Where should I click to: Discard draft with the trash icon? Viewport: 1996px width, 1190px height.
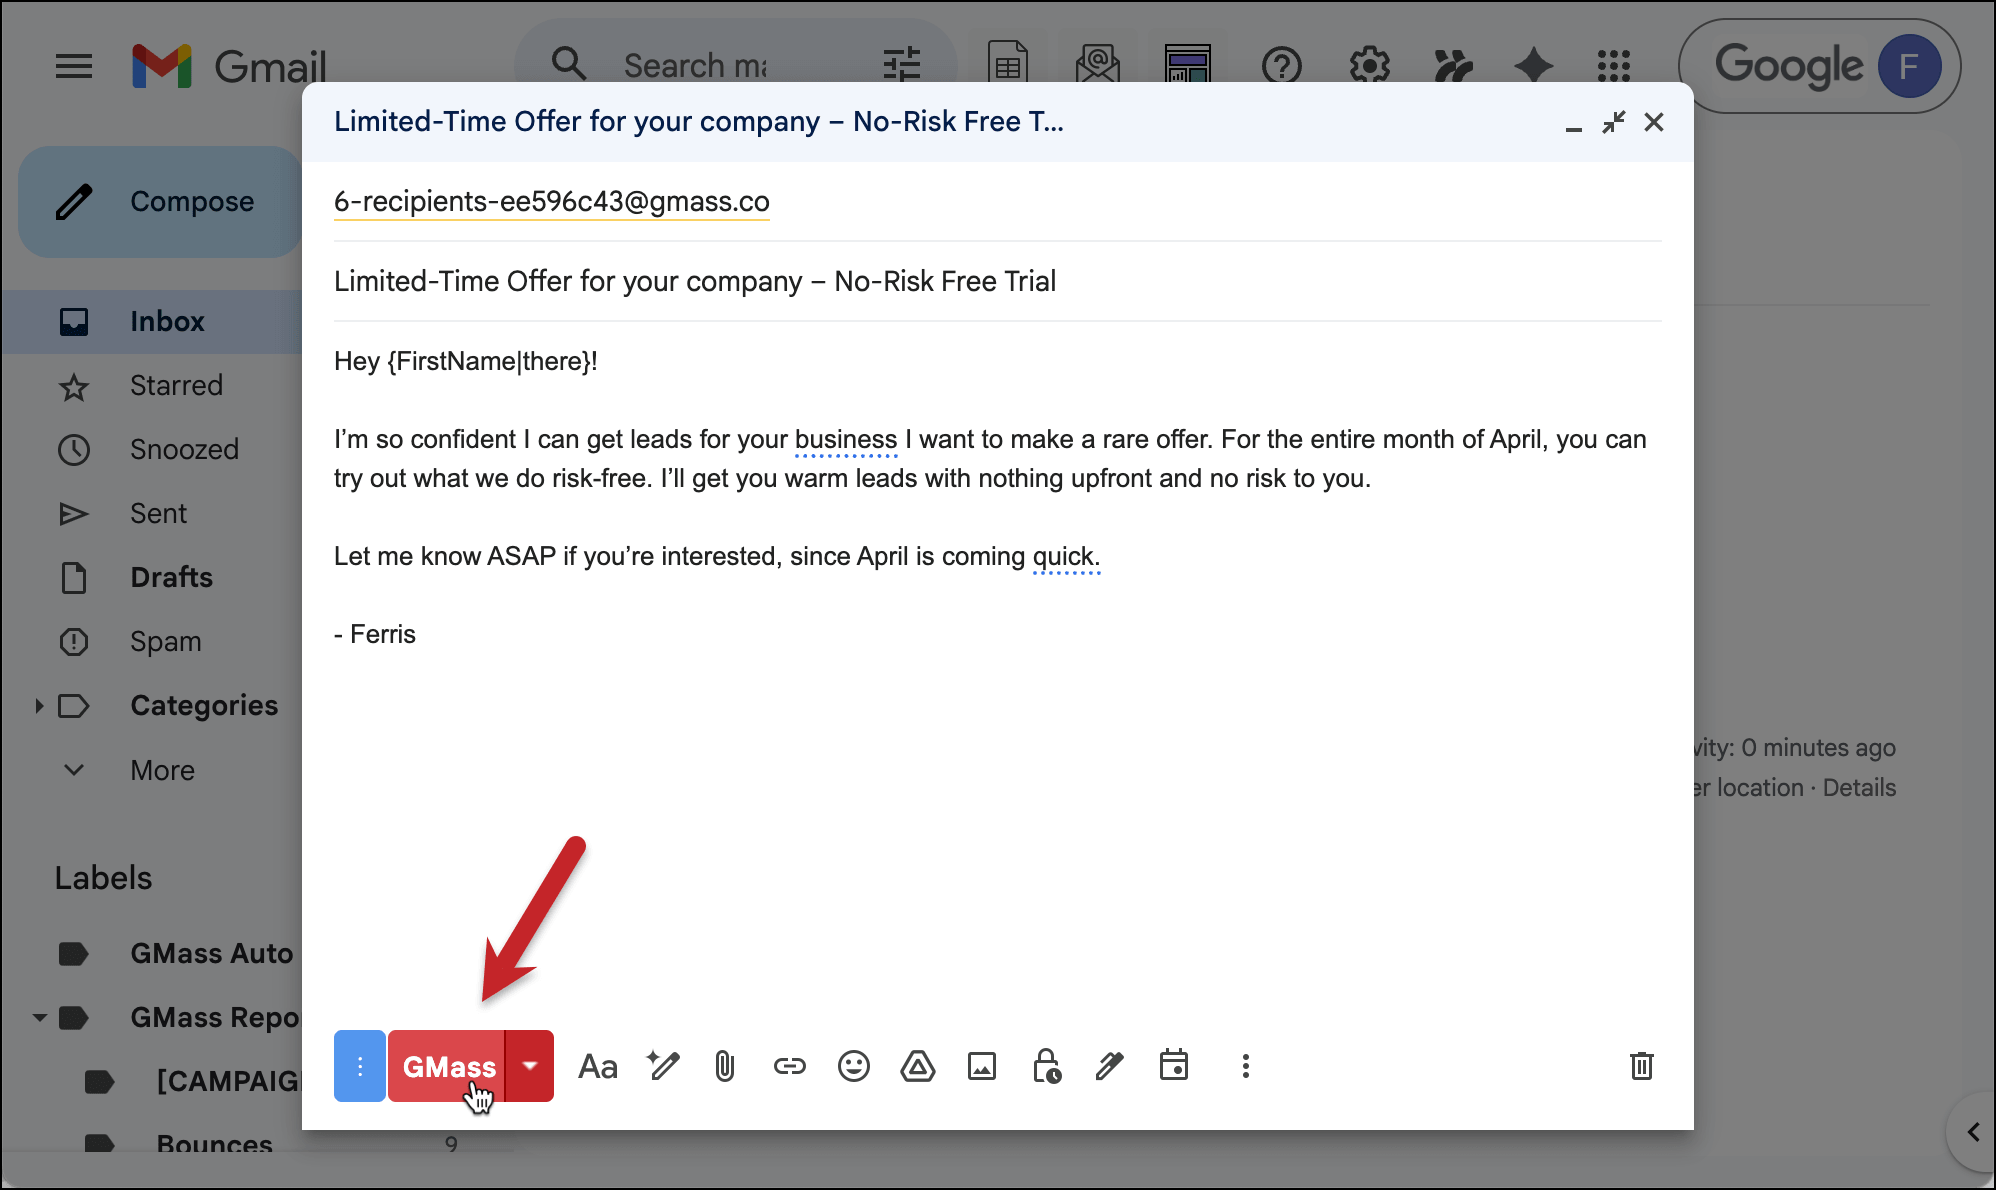point(1641,1066)
